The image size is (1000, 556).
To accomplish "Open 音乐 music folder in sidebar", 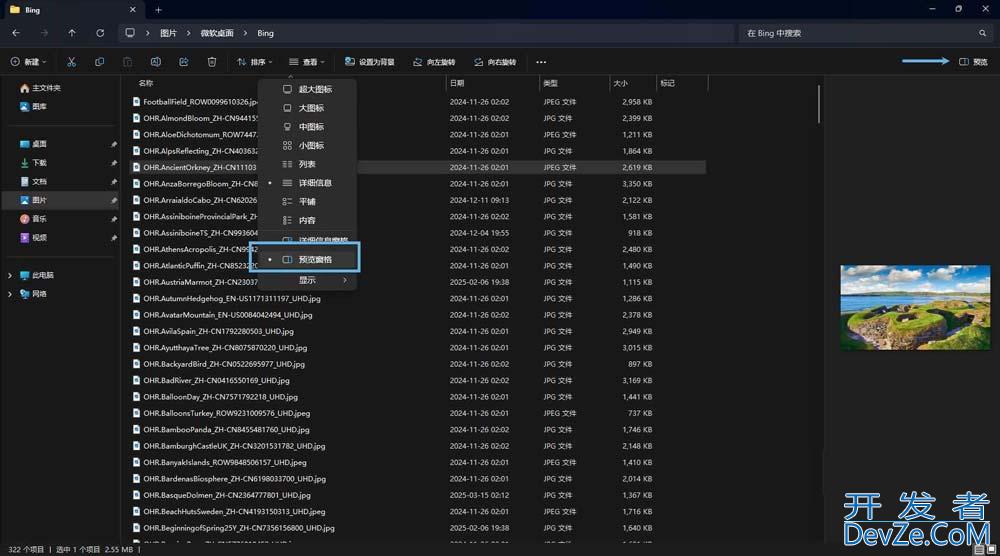I will point(33,219).
